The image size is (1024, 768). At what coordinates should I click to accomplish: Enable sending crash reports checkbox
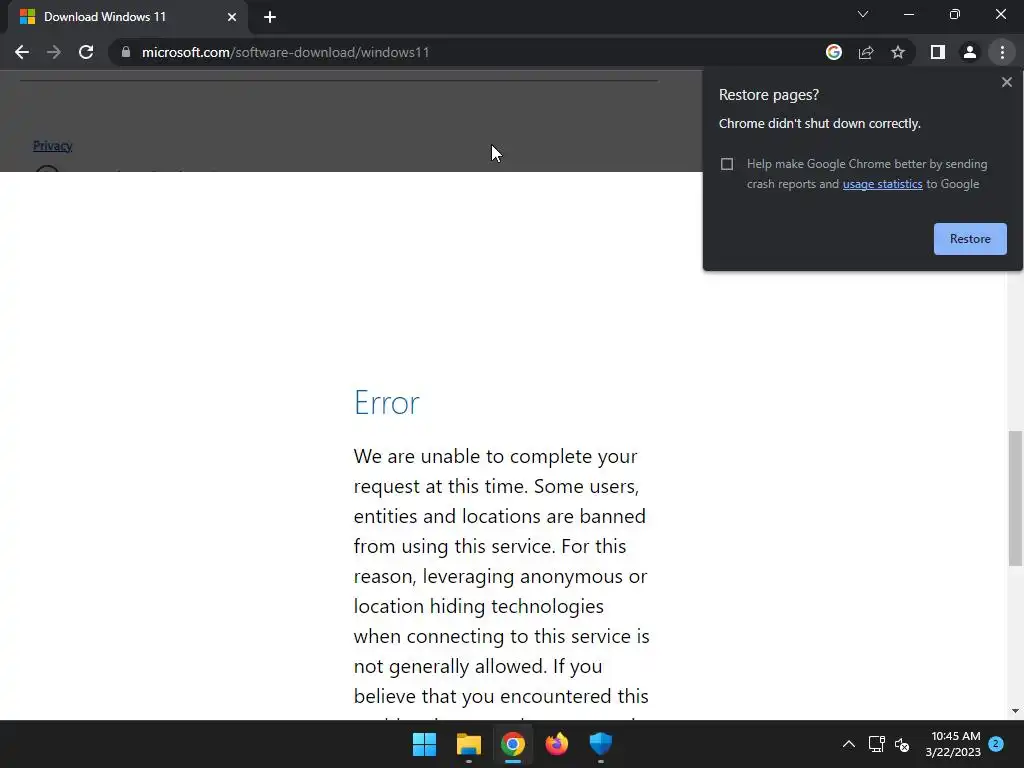tap(727, 164)
